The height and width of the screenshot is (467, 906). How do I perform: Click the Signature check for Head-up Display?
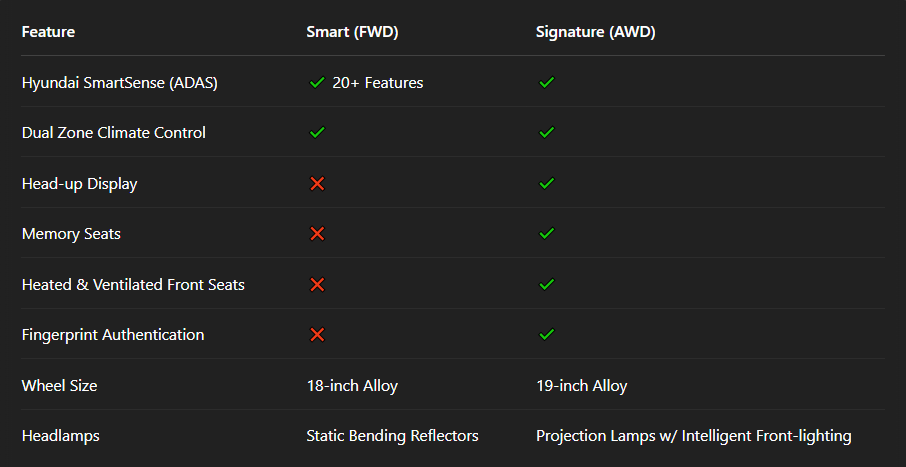click(546, 184)
